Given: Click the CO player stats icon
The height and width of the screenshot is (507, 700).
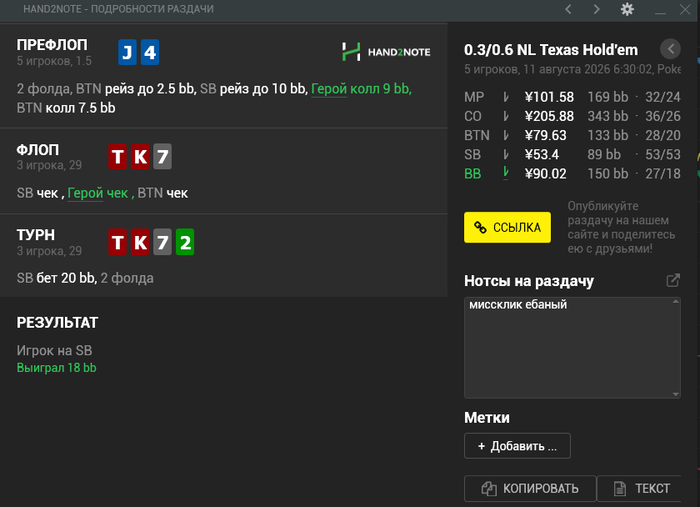Looking at the screenshot, I should pos(506,116).
